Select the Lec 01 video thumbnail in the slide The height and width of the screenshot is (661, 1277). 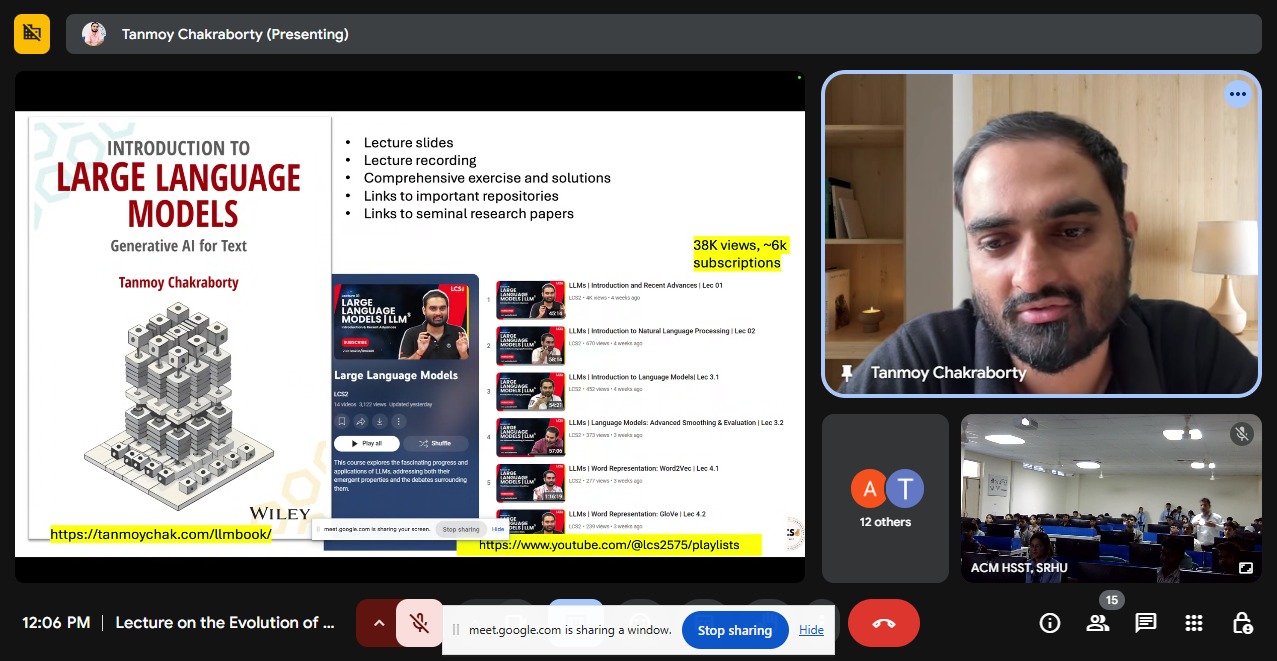[x=530, y=299]
